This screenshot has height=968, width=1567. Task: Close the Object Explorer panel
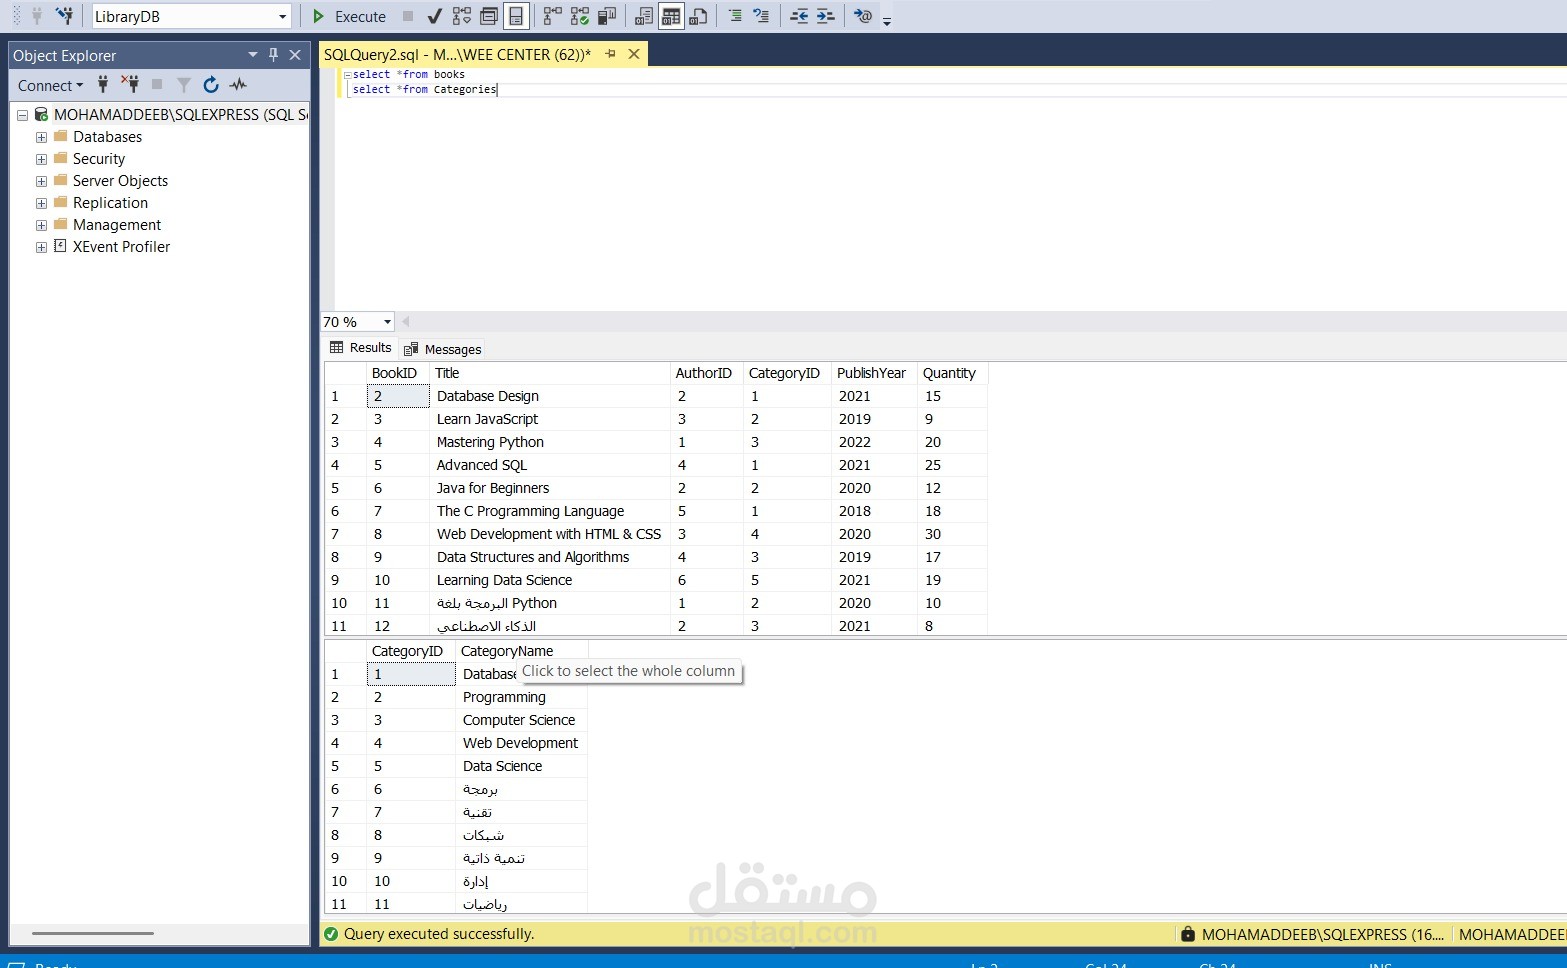click(295, 55)
